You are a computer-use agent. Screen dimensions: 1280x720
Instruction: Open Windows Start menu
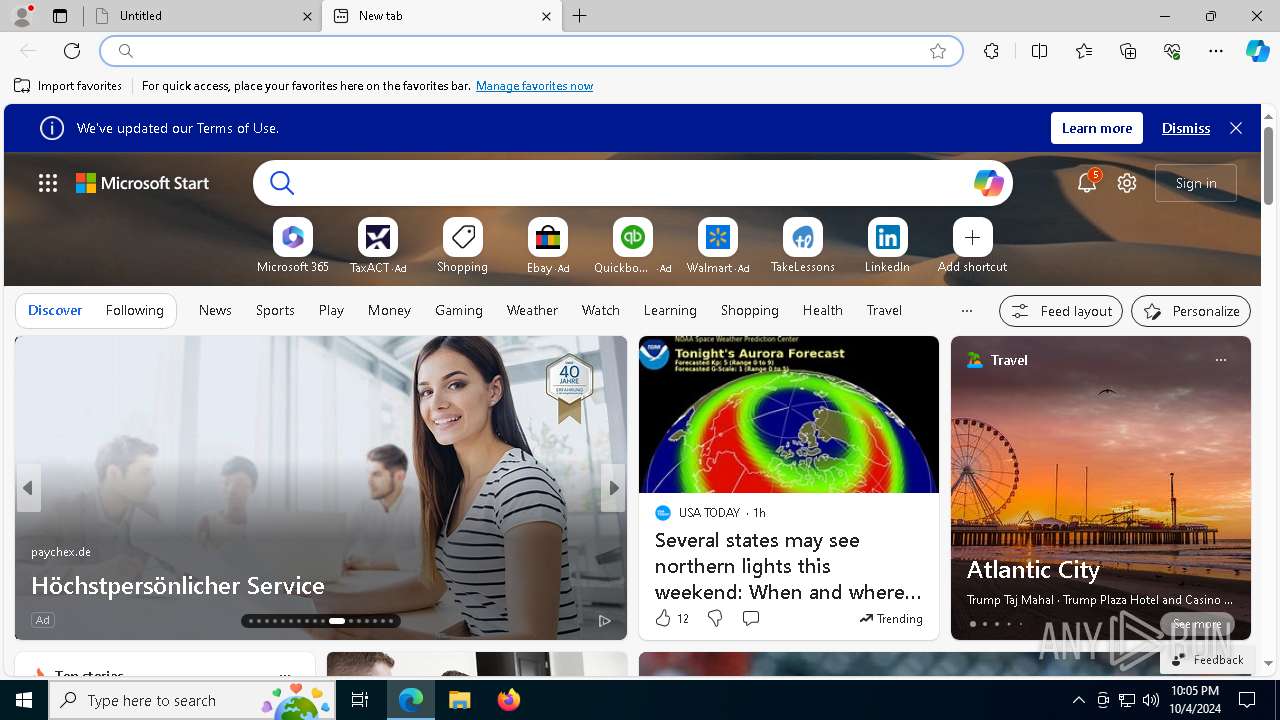(x=24, y=700)
